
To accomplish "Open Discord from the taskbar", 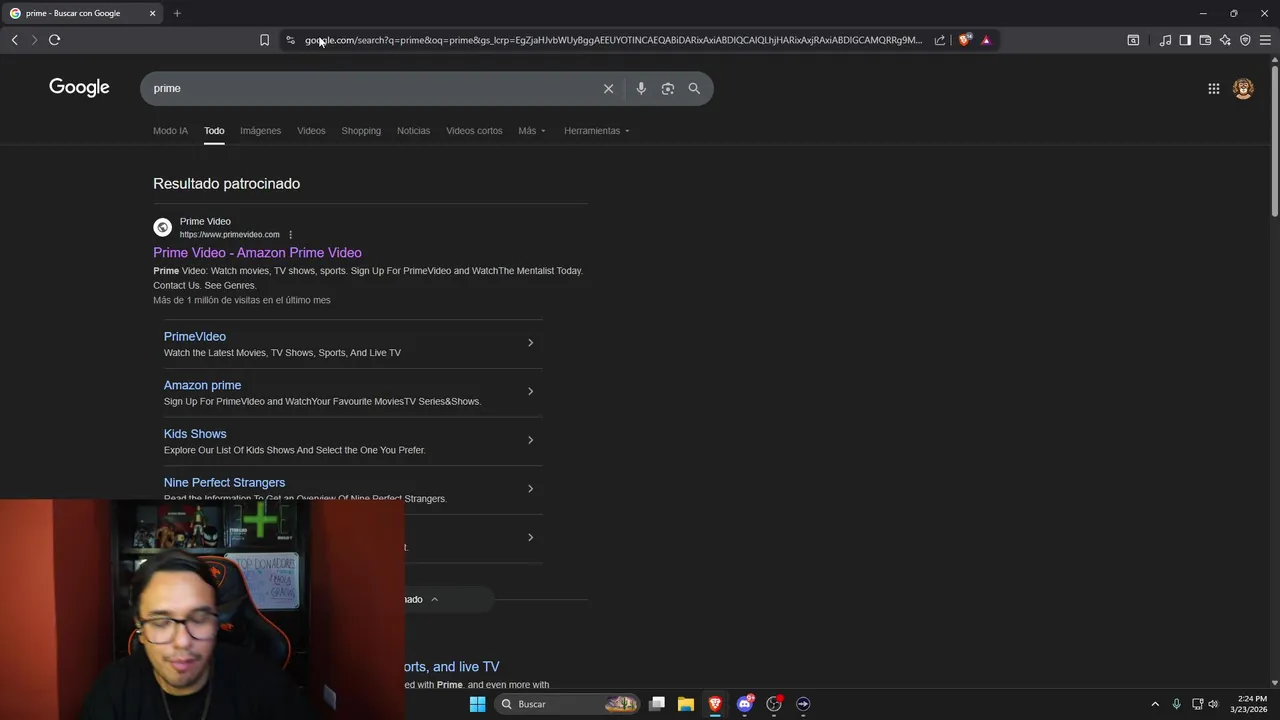I will [745, 704].
